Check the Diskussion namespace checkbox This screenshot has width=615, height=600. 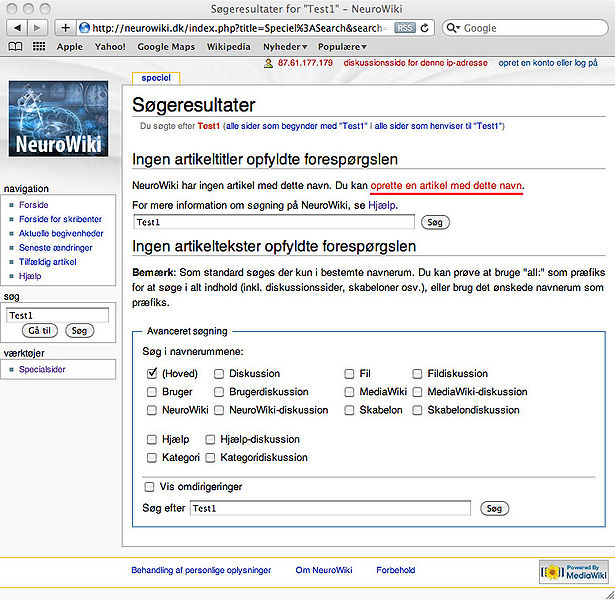pos(219,374)
